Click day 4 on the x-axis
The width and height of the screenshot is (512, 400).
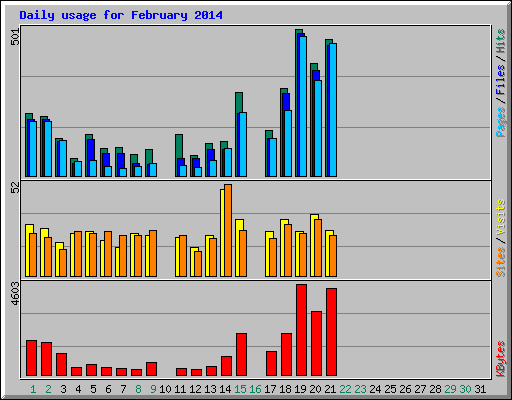click(78, 389)
